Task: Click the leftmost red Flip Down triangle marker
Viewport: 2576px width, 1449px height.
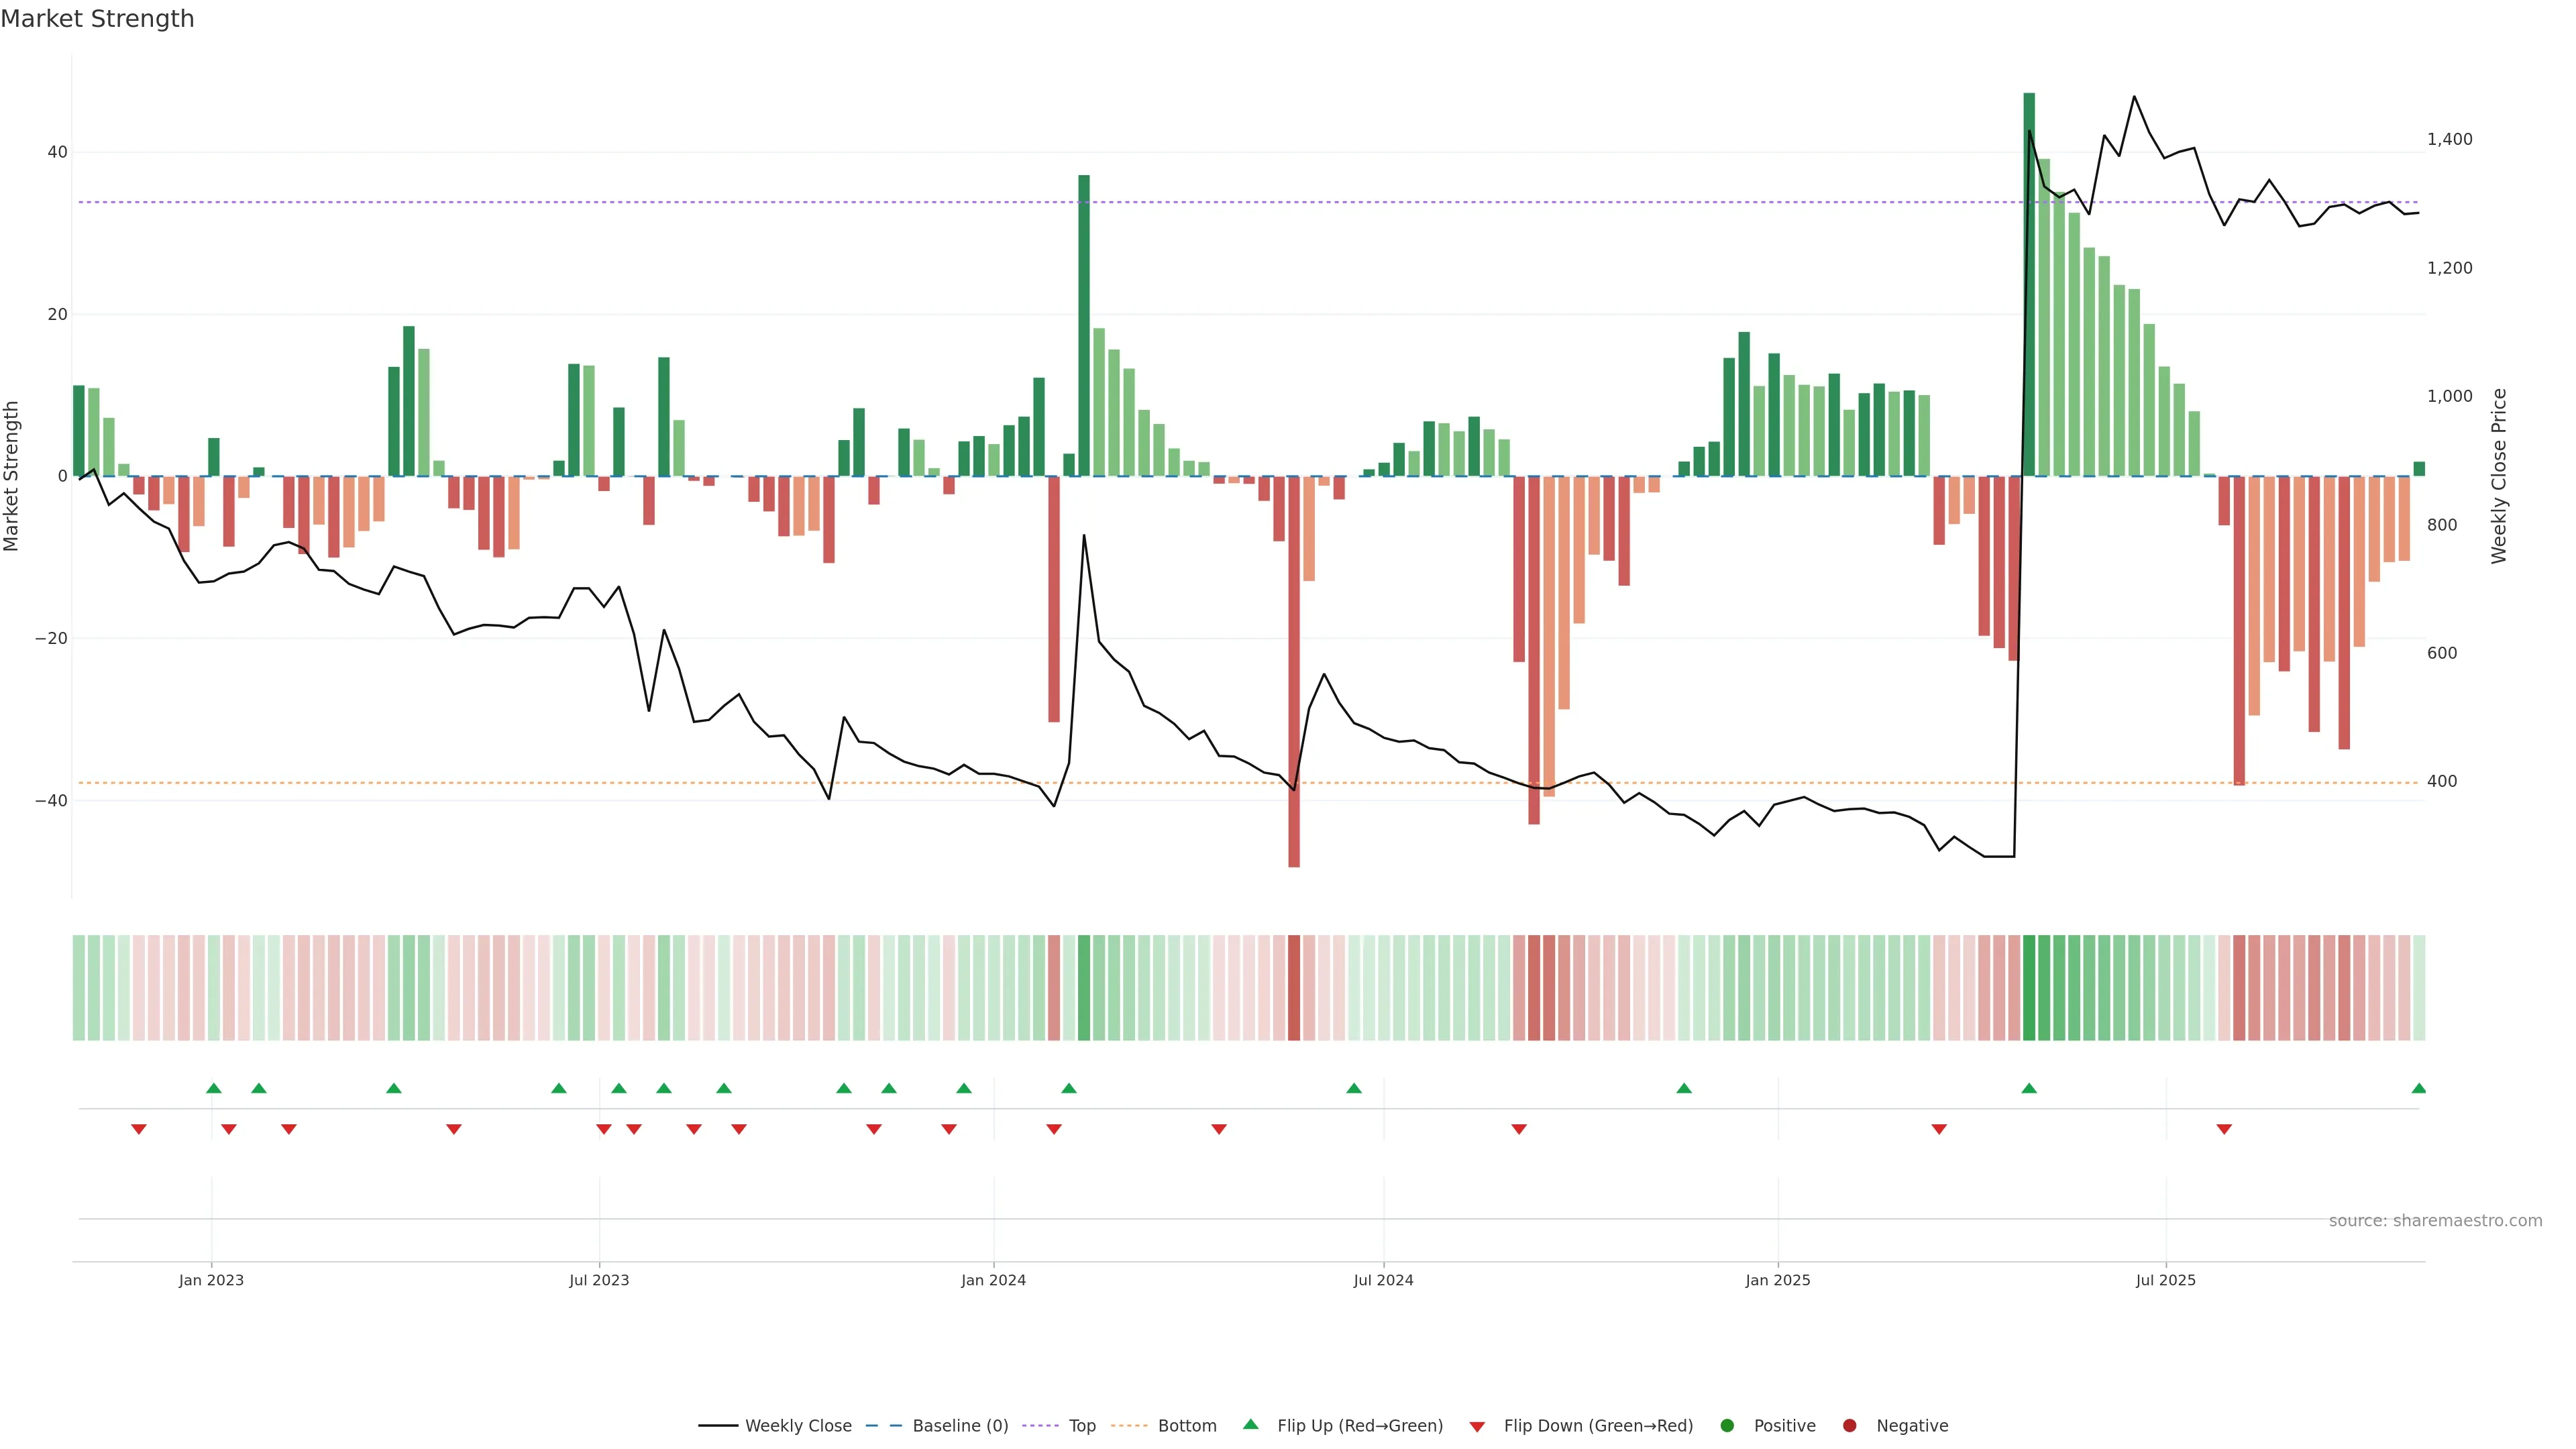Action: click(x=139, y=1129)
